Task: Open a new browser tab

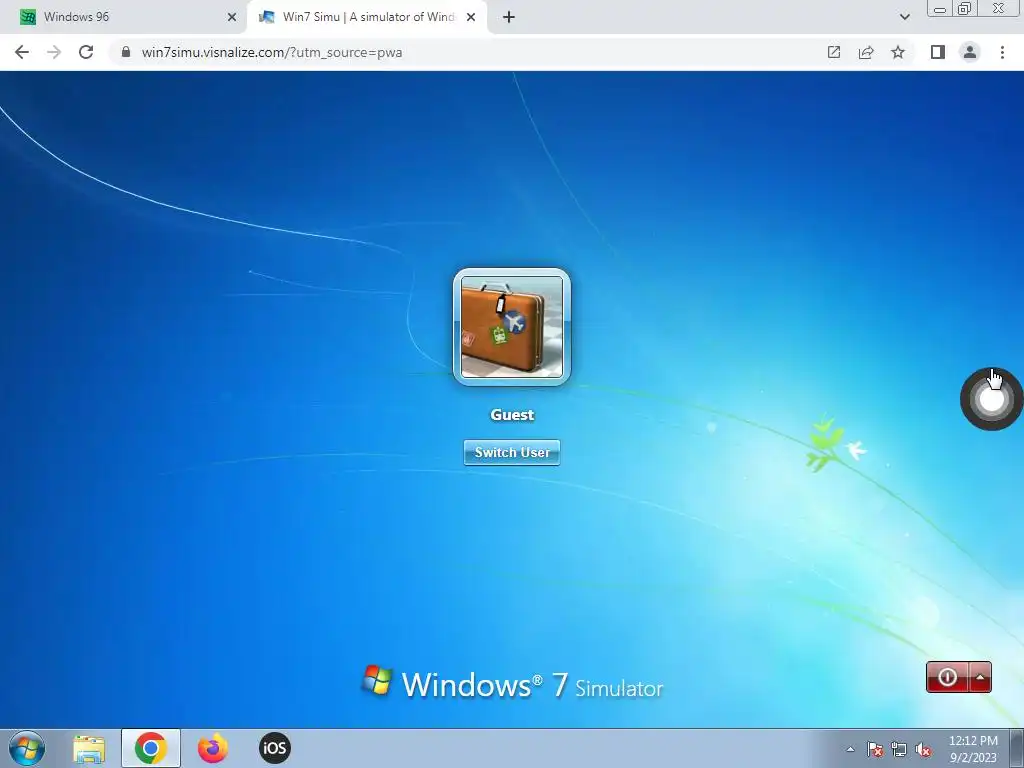Action: point(509,17)
